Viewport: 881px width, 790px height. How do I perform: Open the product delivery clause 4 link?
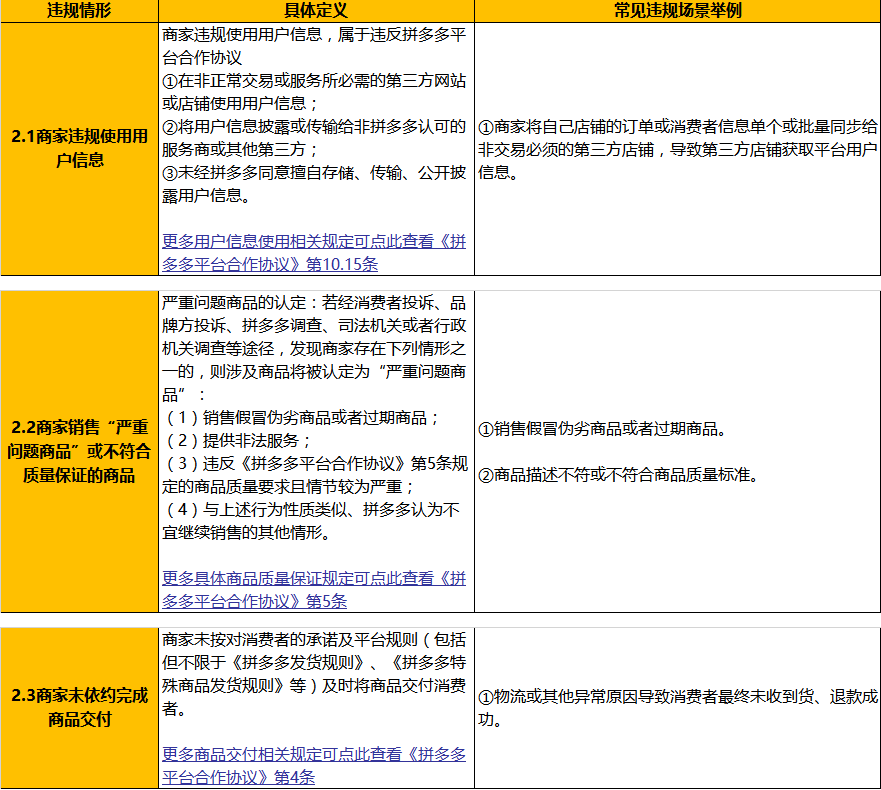(x=314, y=765)
